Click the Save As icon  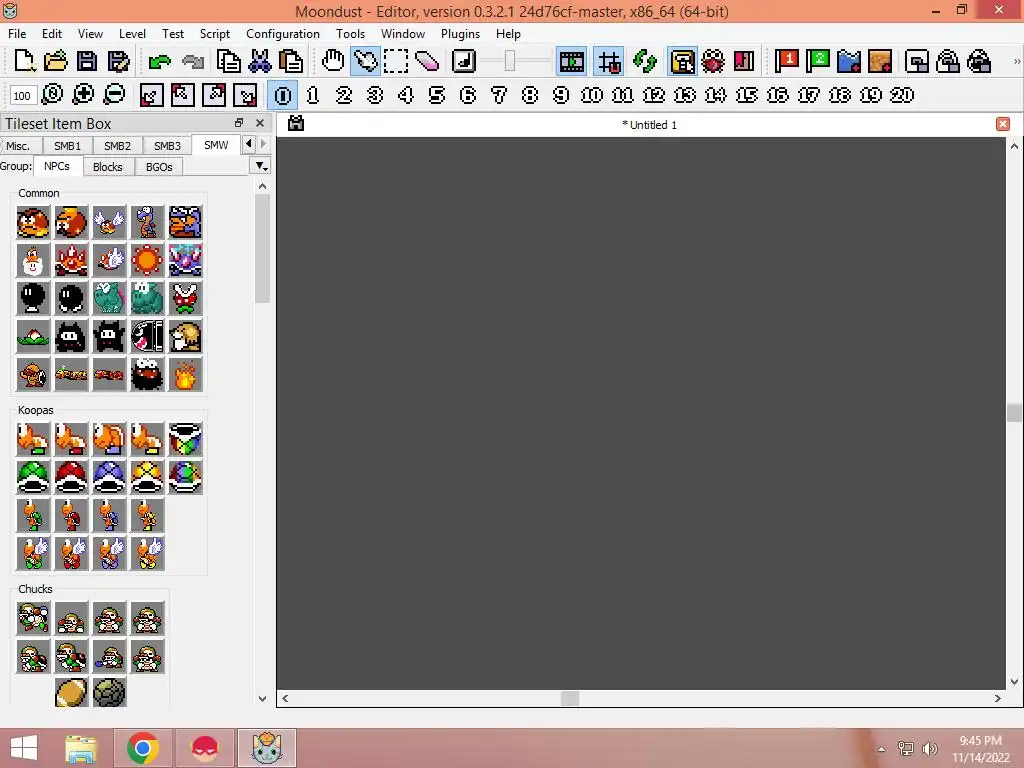(118, 61)
